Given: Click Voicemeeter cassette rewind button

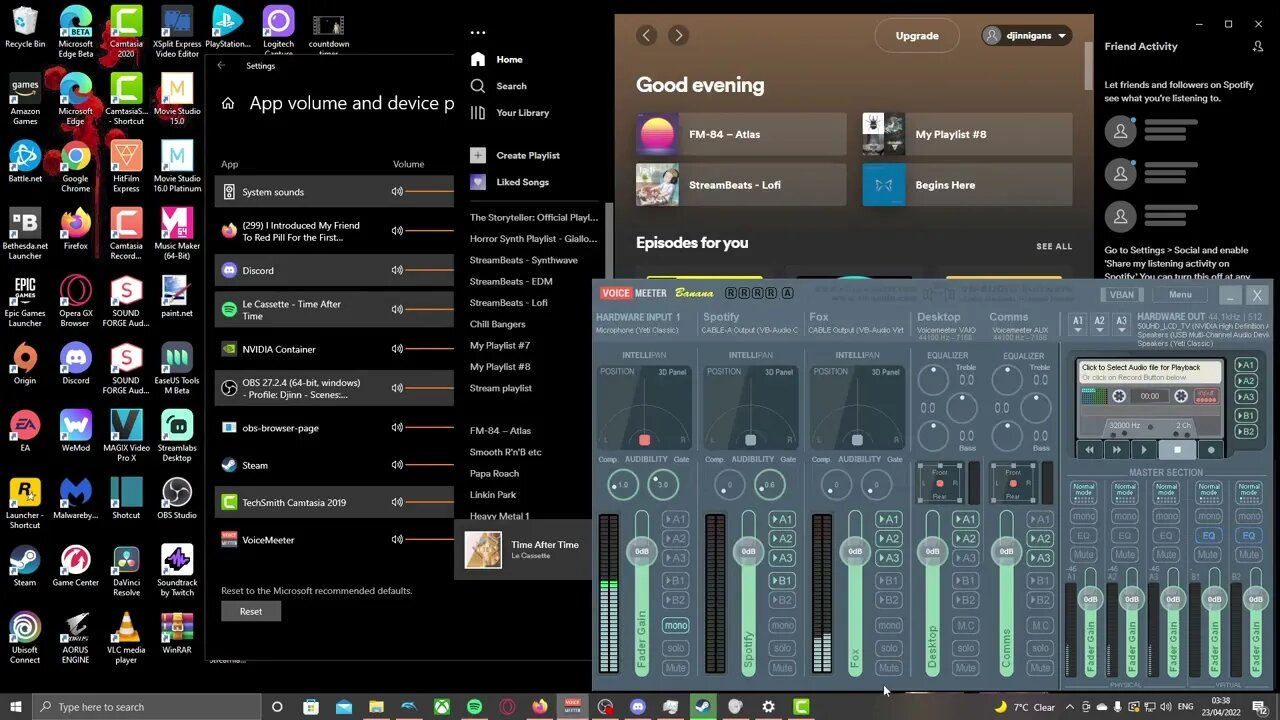Looking at the screenshot, I should 1090,450.
